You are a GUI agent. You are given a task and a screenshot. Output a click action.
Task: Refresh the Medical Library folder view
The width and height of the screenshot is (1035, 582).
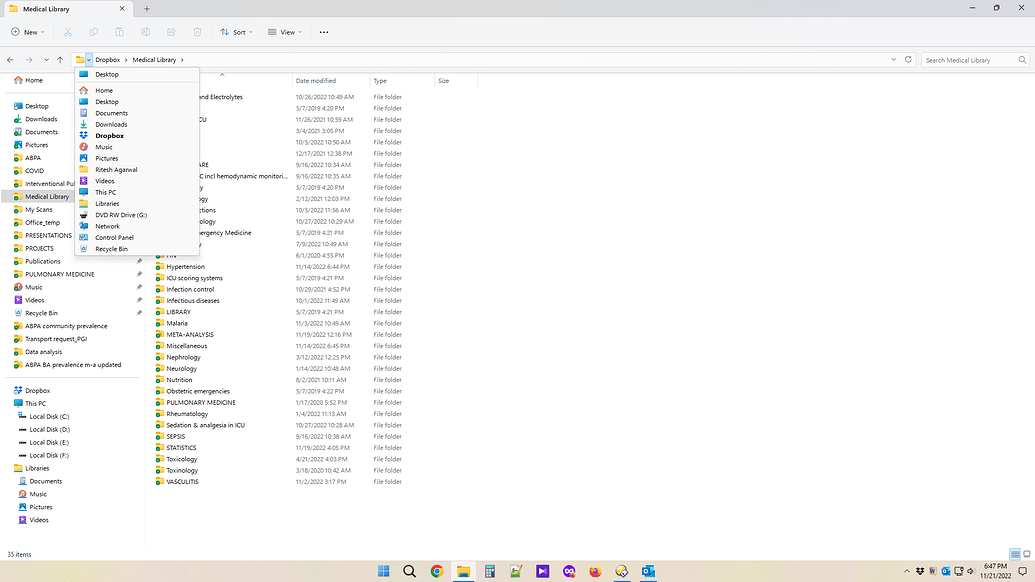click(x=908, y=59)
